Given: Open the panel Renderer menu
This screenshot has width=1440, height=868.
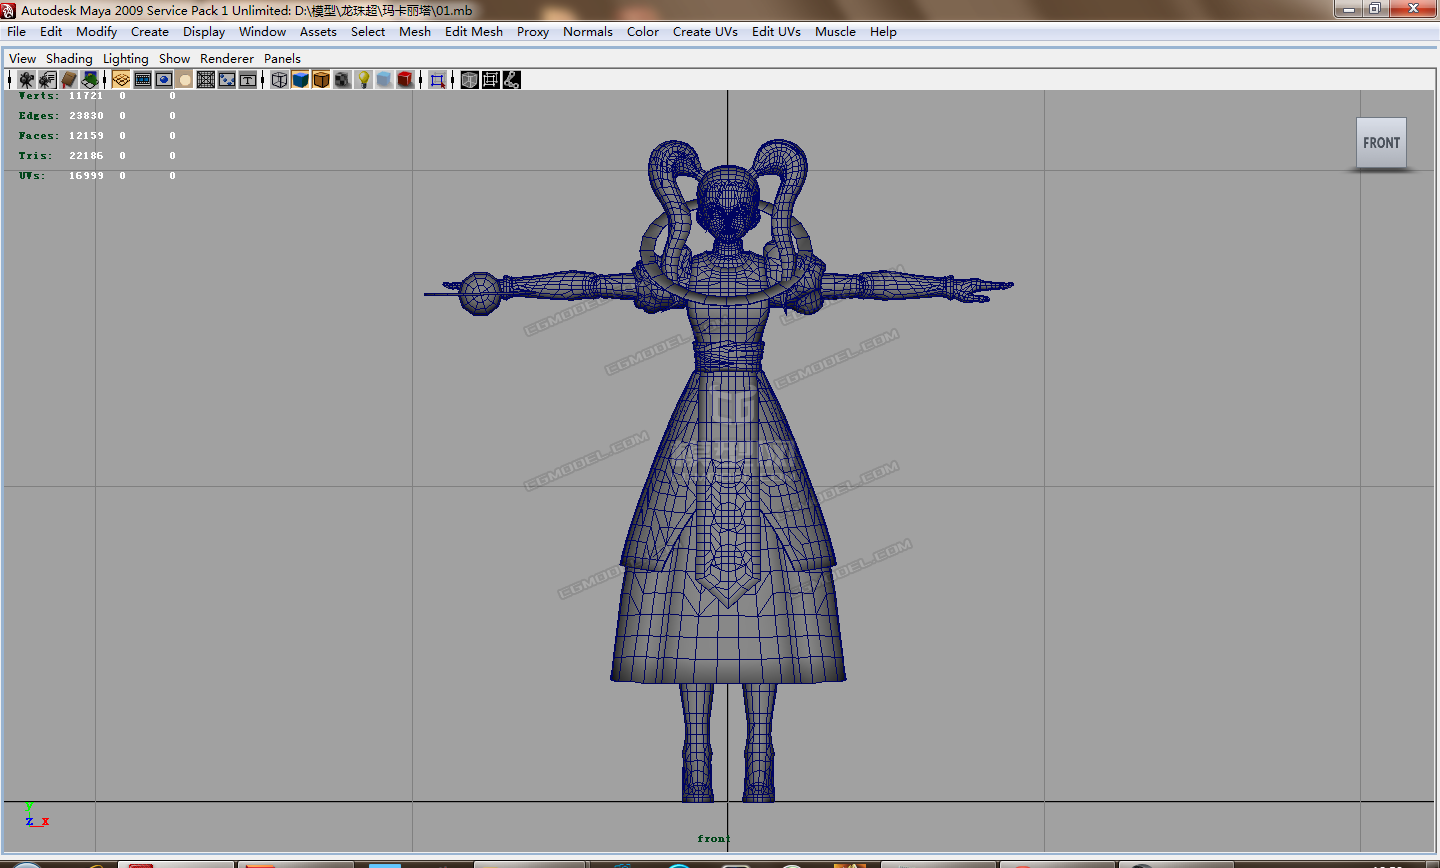Looking at the screenshot, I should coord(227,59).
